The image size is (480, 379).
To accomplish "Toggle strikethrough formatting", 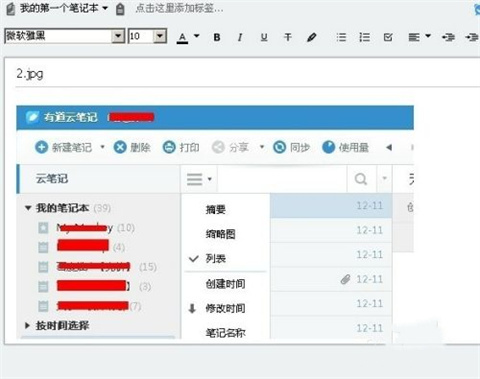I will coord(288,37).
